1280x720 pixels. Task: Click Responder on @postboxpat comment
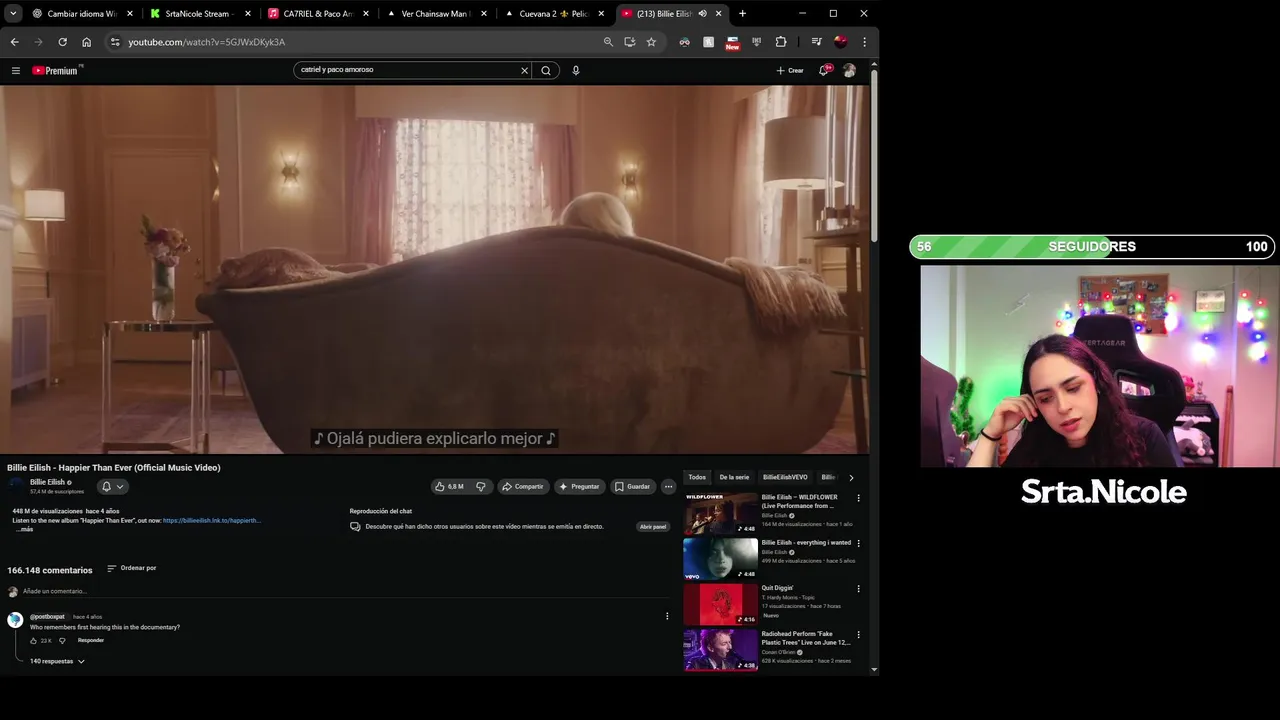91,640
